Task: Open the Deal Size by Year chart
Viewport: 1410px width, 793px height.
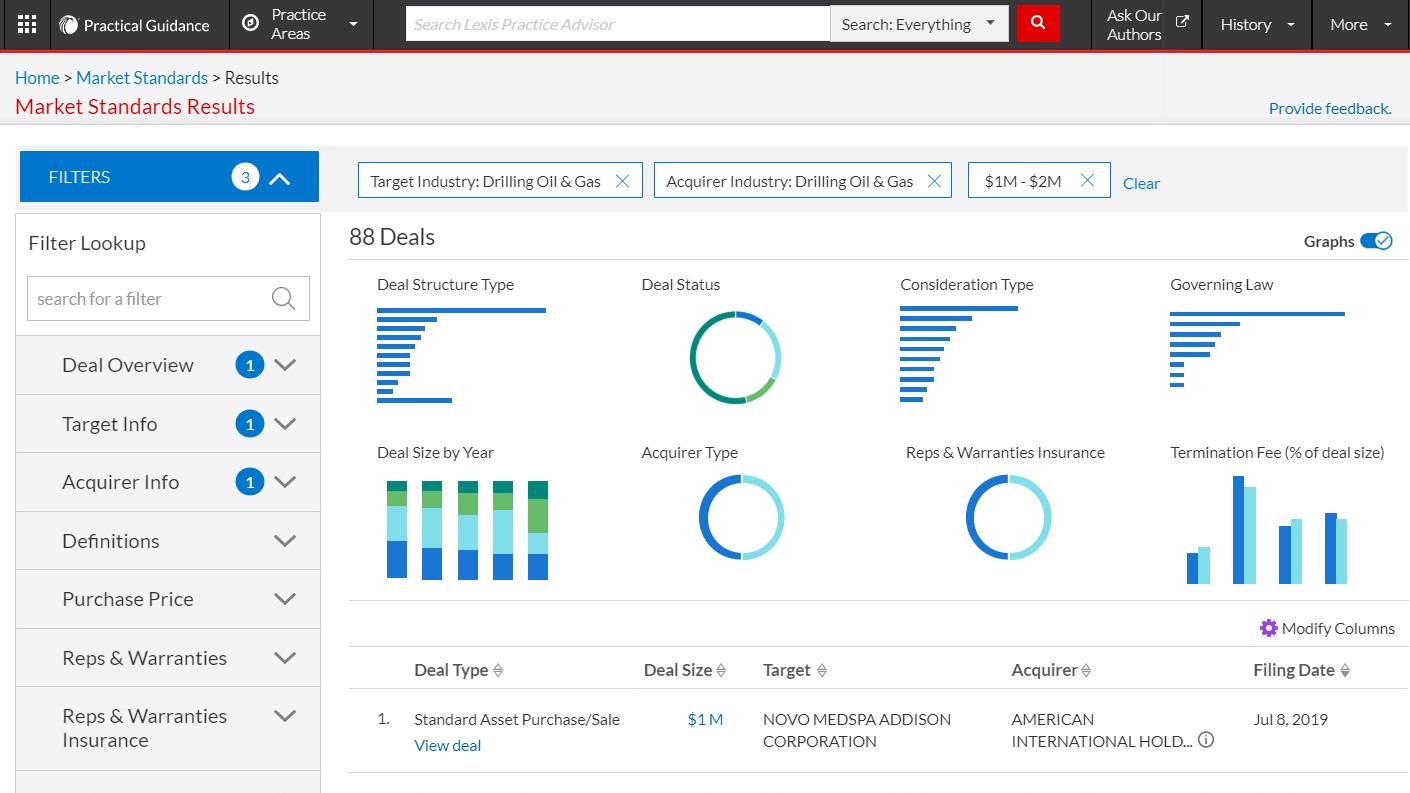Action: click(468, 530)
